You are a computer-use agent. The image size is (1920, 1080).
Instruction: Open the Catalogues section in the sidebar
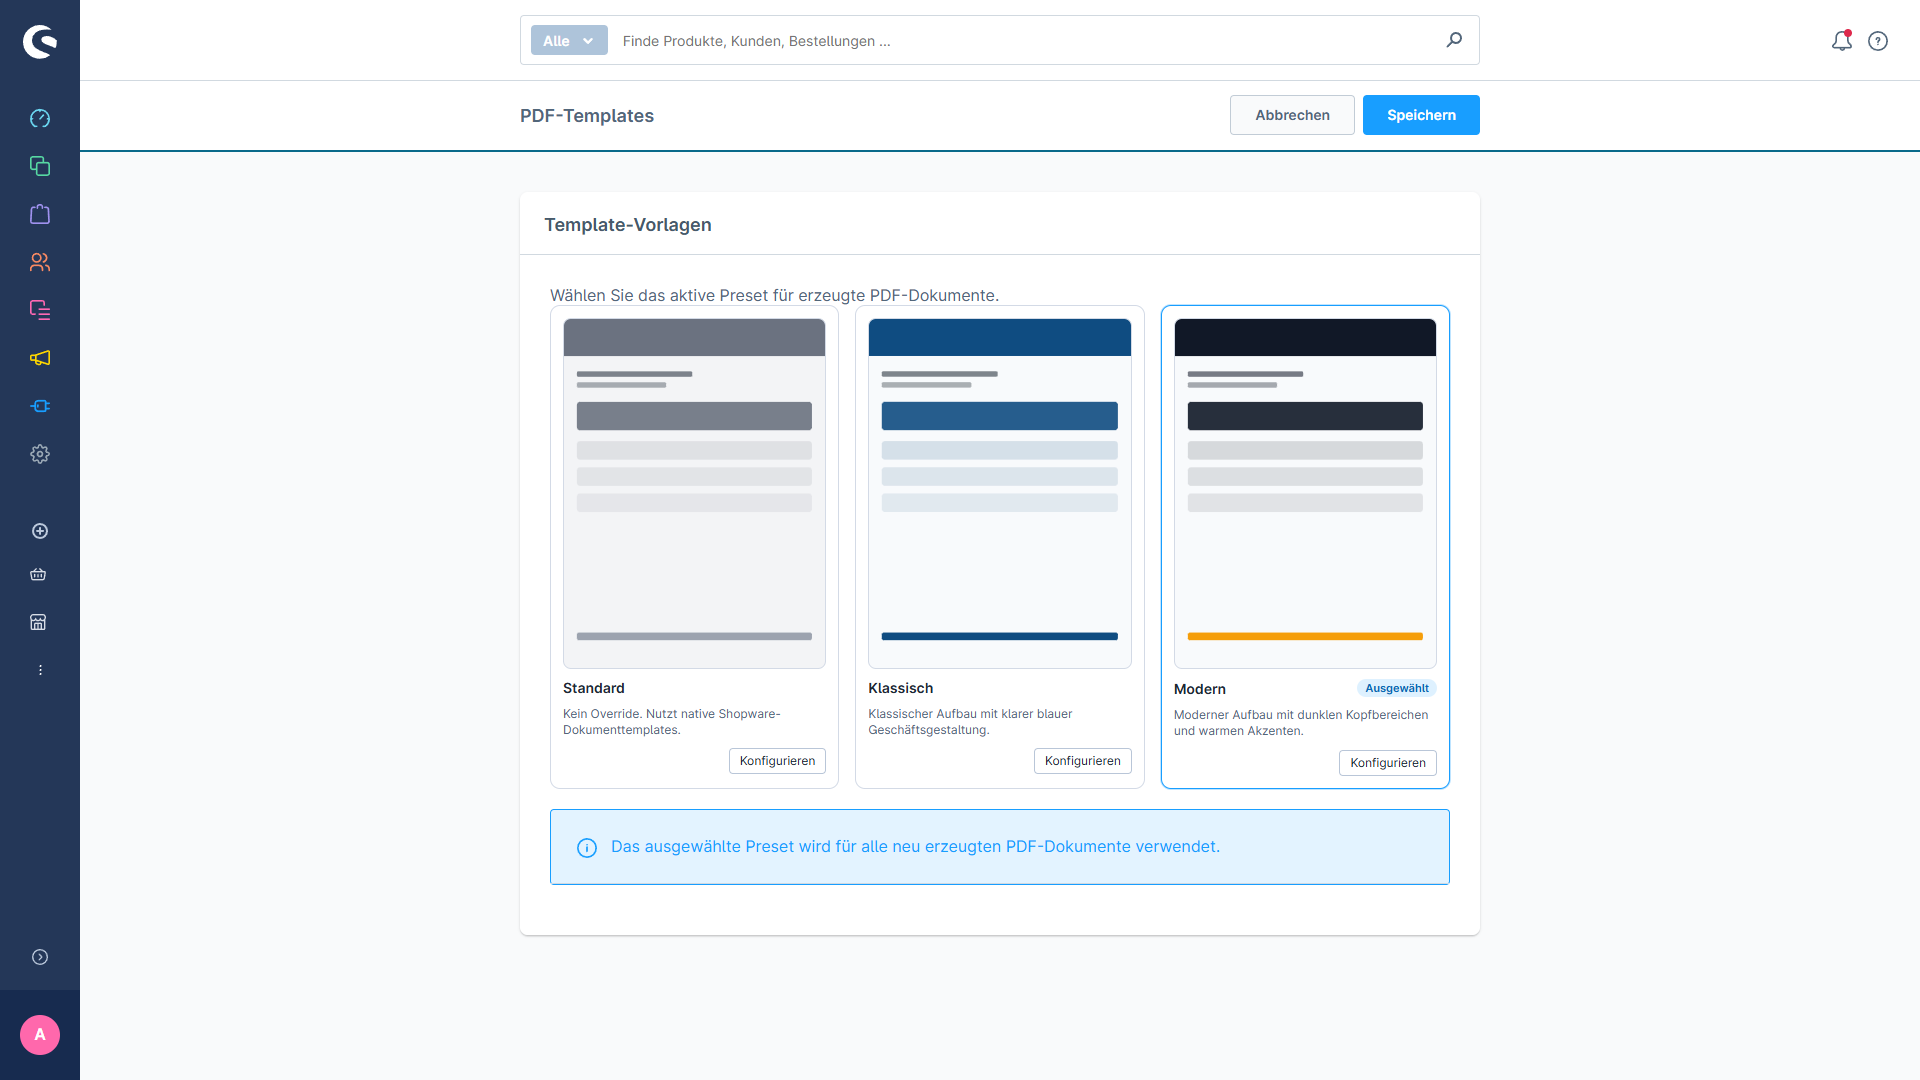coord(40,166)
